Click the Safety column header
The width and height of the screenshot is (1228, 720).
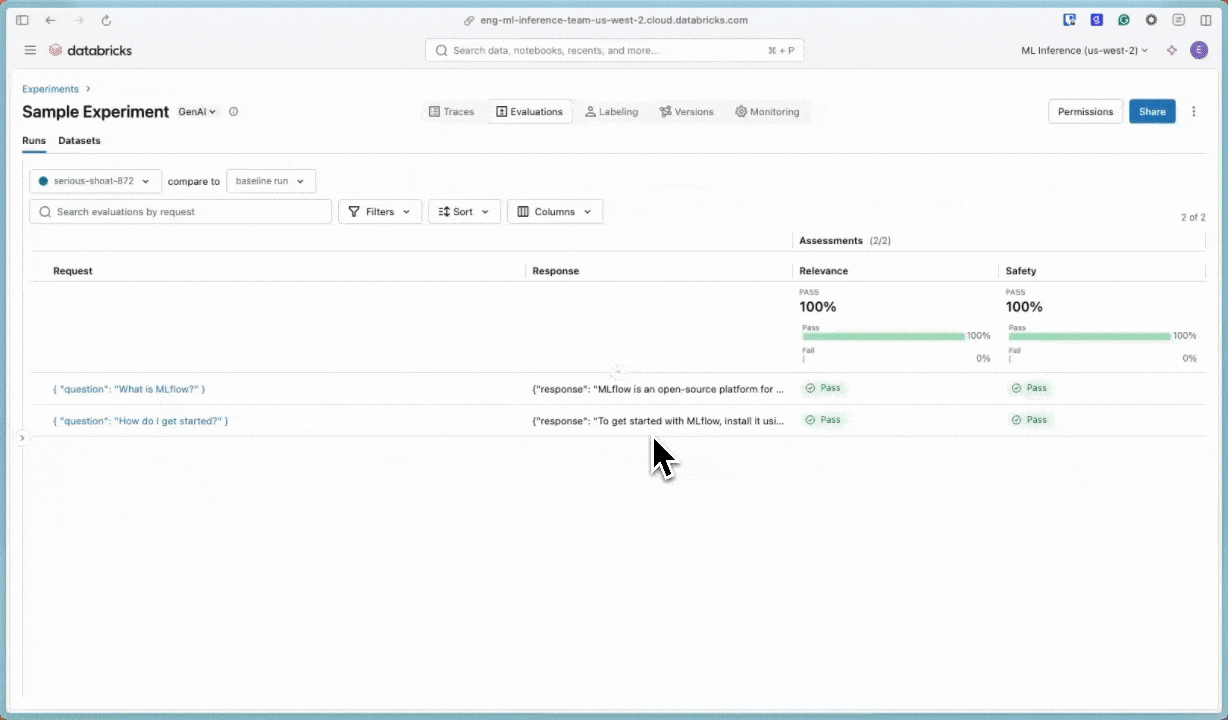pos(1021,271)
